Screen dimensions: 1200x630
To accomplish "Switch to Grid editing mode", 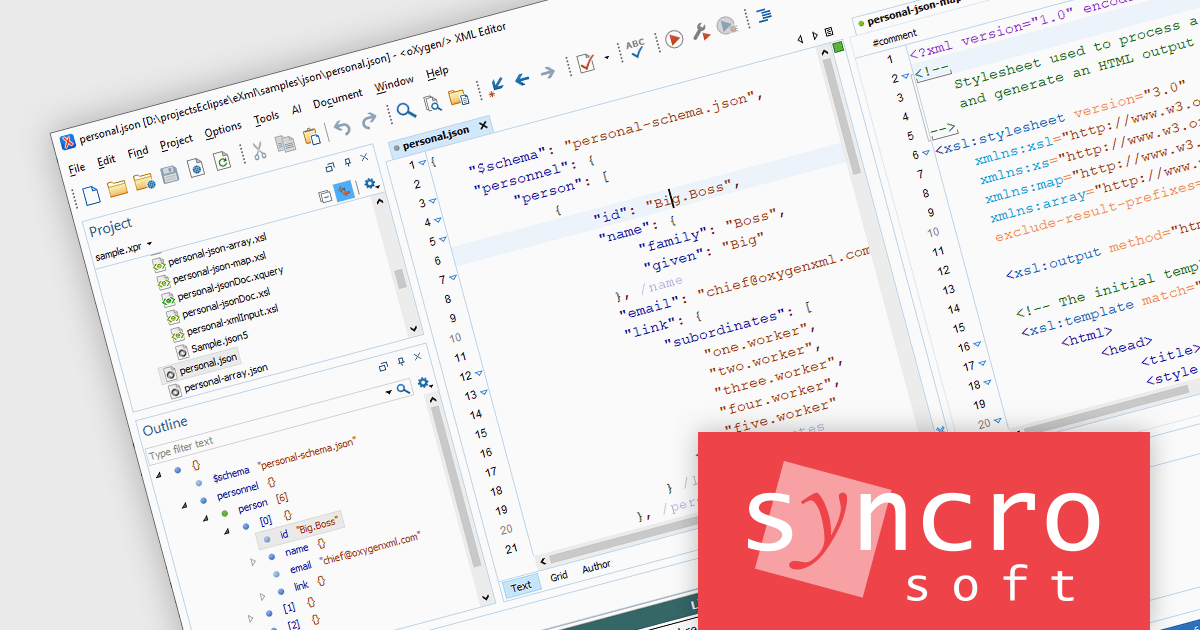I will tap(559, 576).
